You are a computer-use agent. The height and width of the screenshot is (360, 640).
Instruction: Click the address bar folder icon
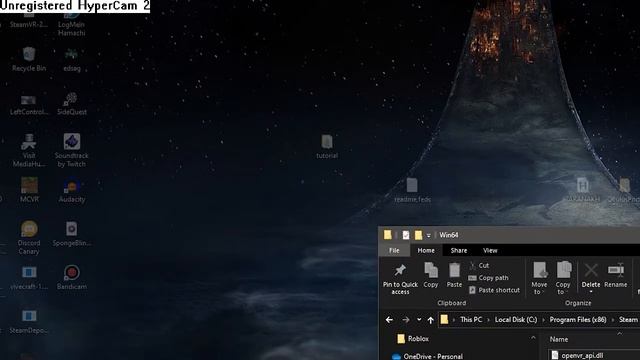[x=444, y=320]
